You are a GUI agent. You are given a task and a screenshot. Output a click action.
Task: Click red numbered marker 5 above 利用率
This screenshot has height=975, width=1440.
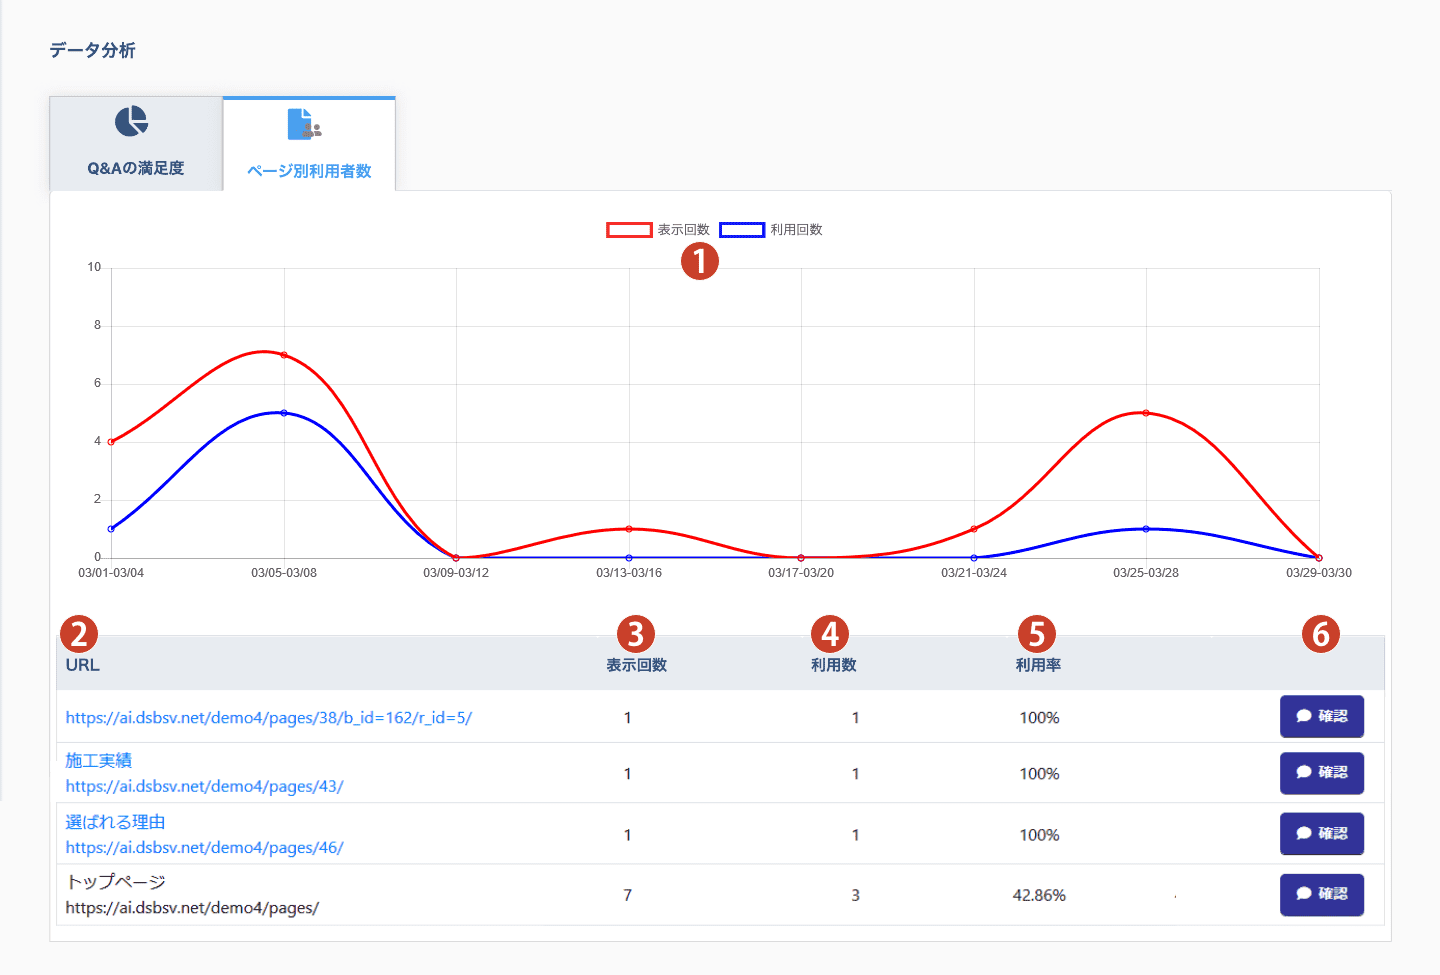coord(1037,634)
